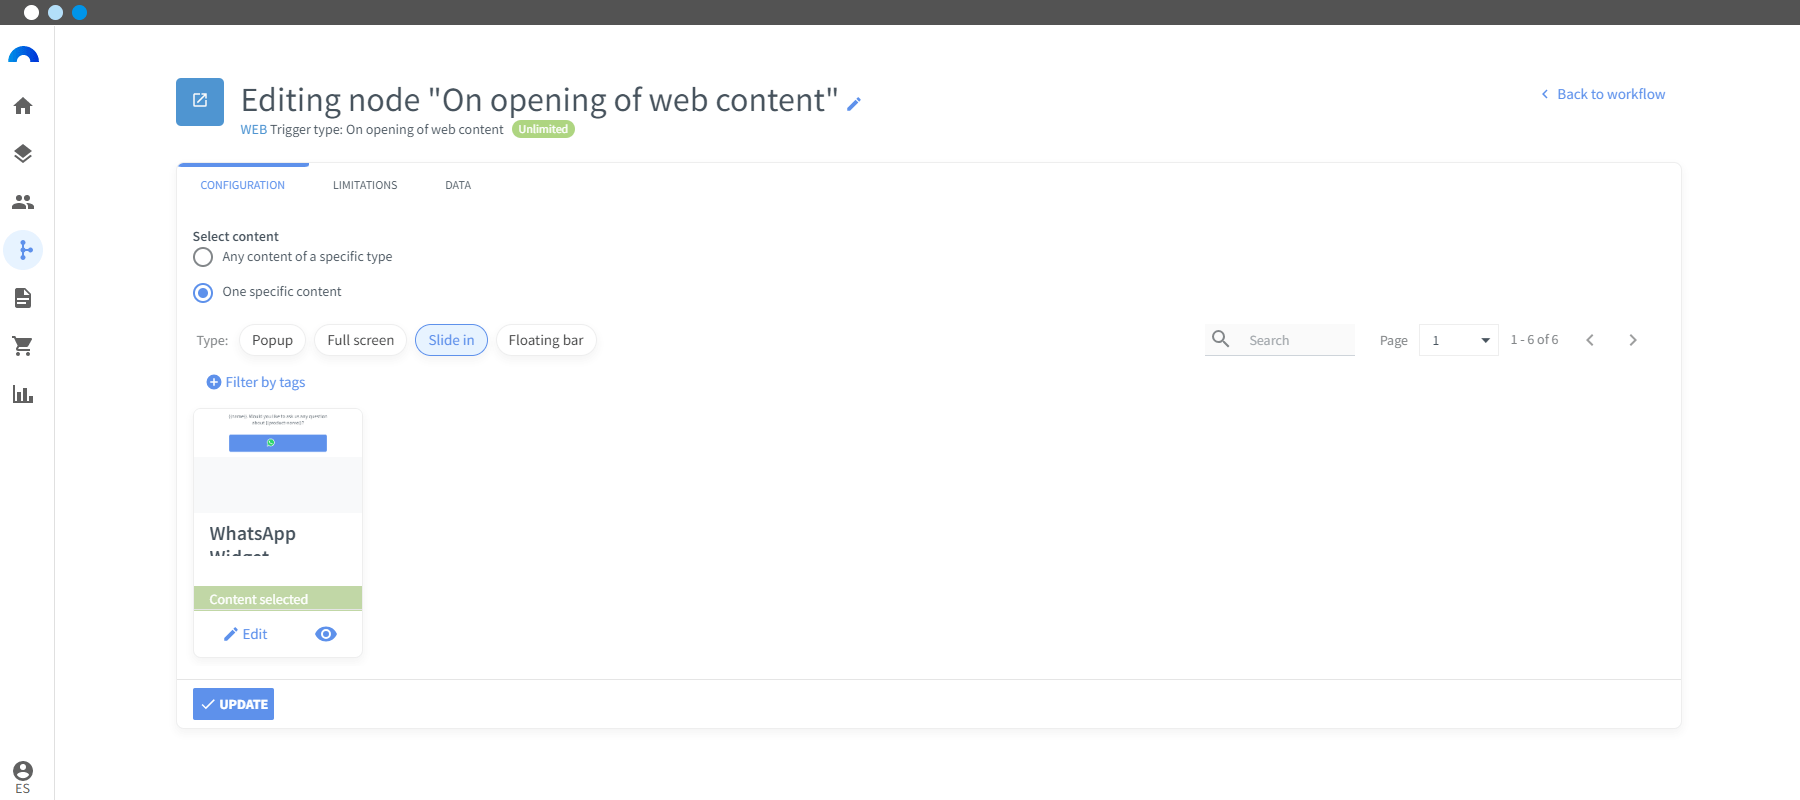The height and width of the screenshot is (800, 1800).
Task: Go to next page chevron
Action: (1633, 340)
